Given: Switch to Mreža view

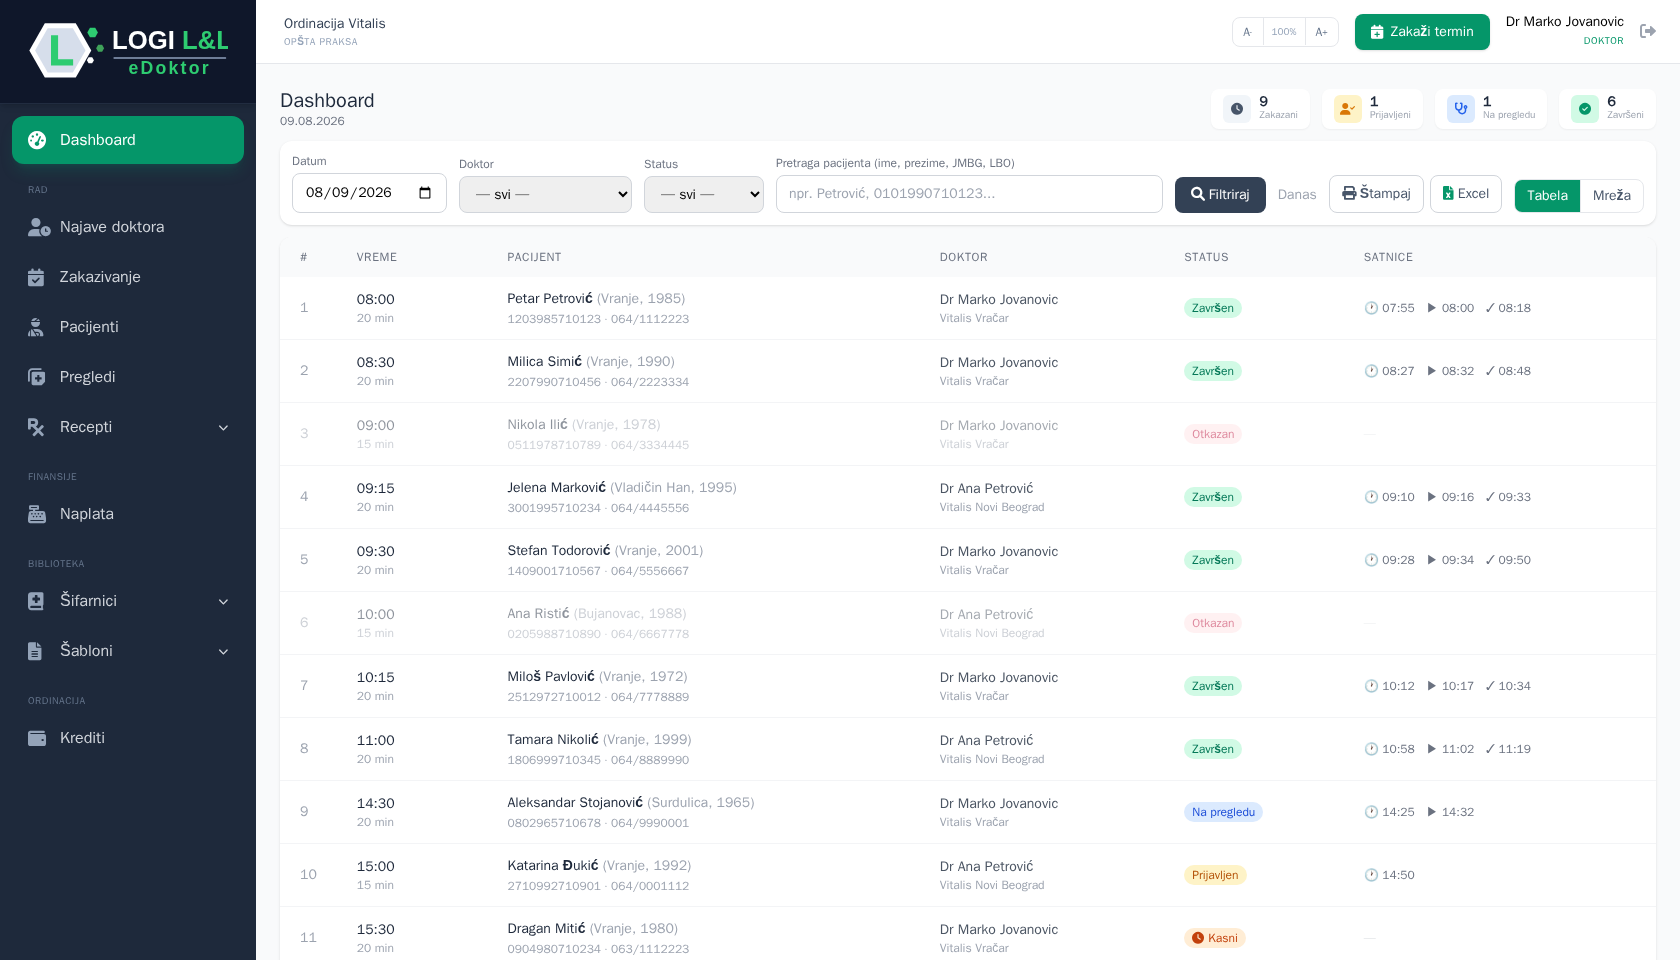Looking at the screenshot, I should 1612,196.
